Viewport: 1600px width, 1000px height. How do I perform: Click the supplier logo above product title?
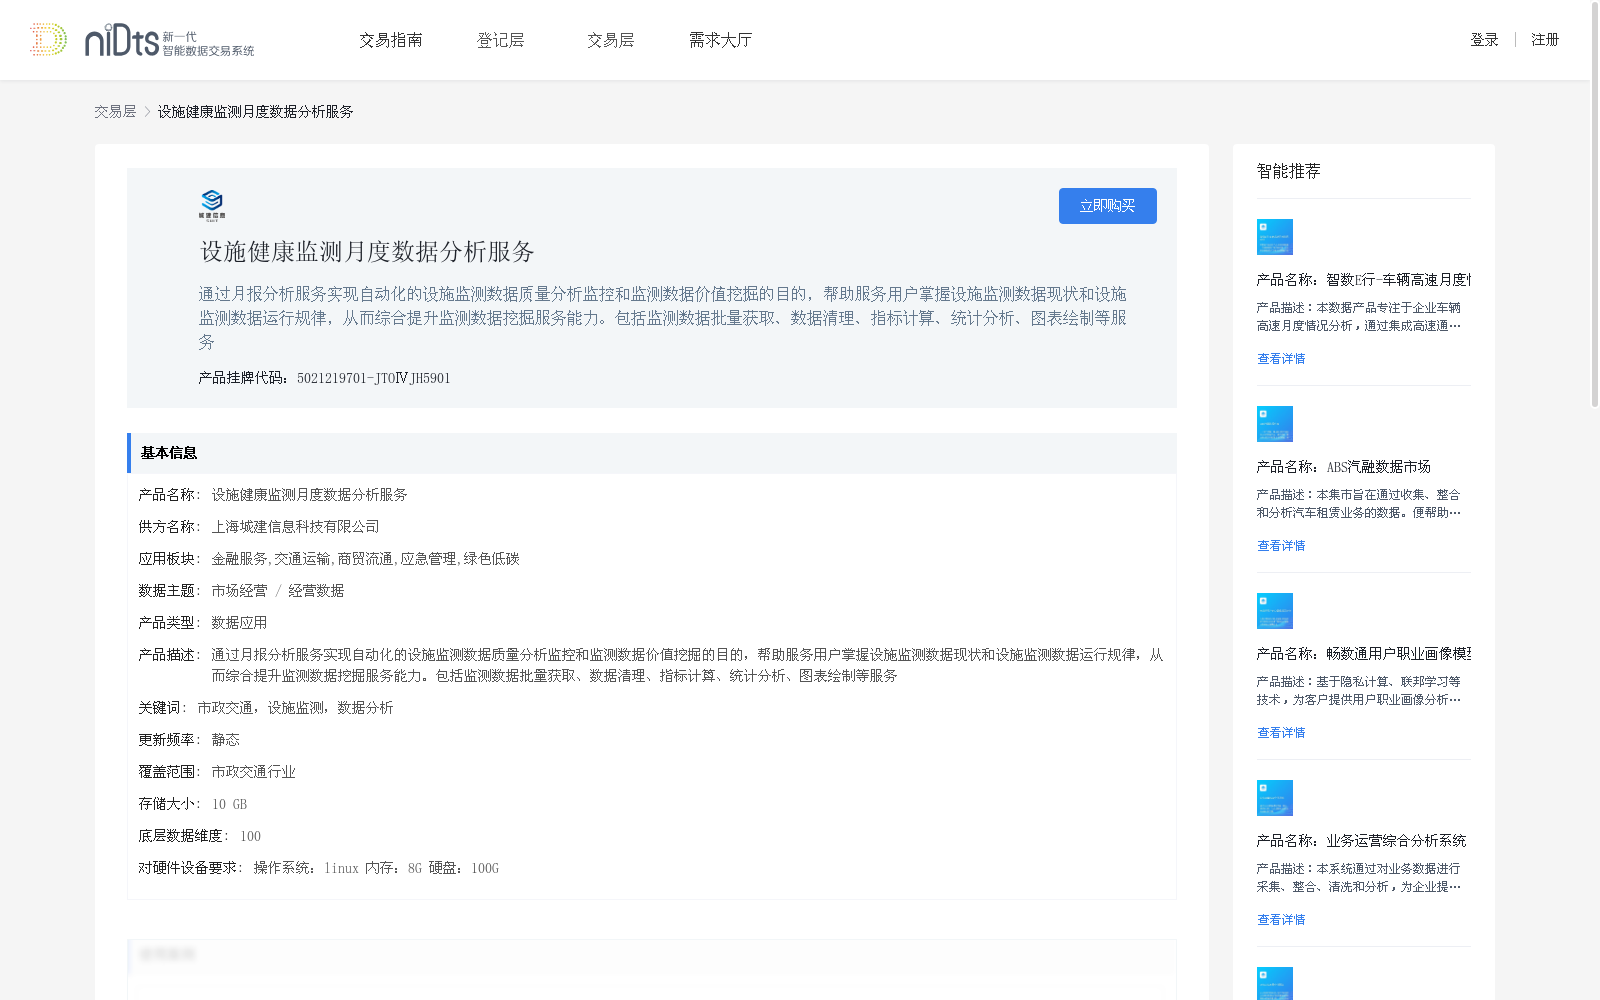point(212,205)
